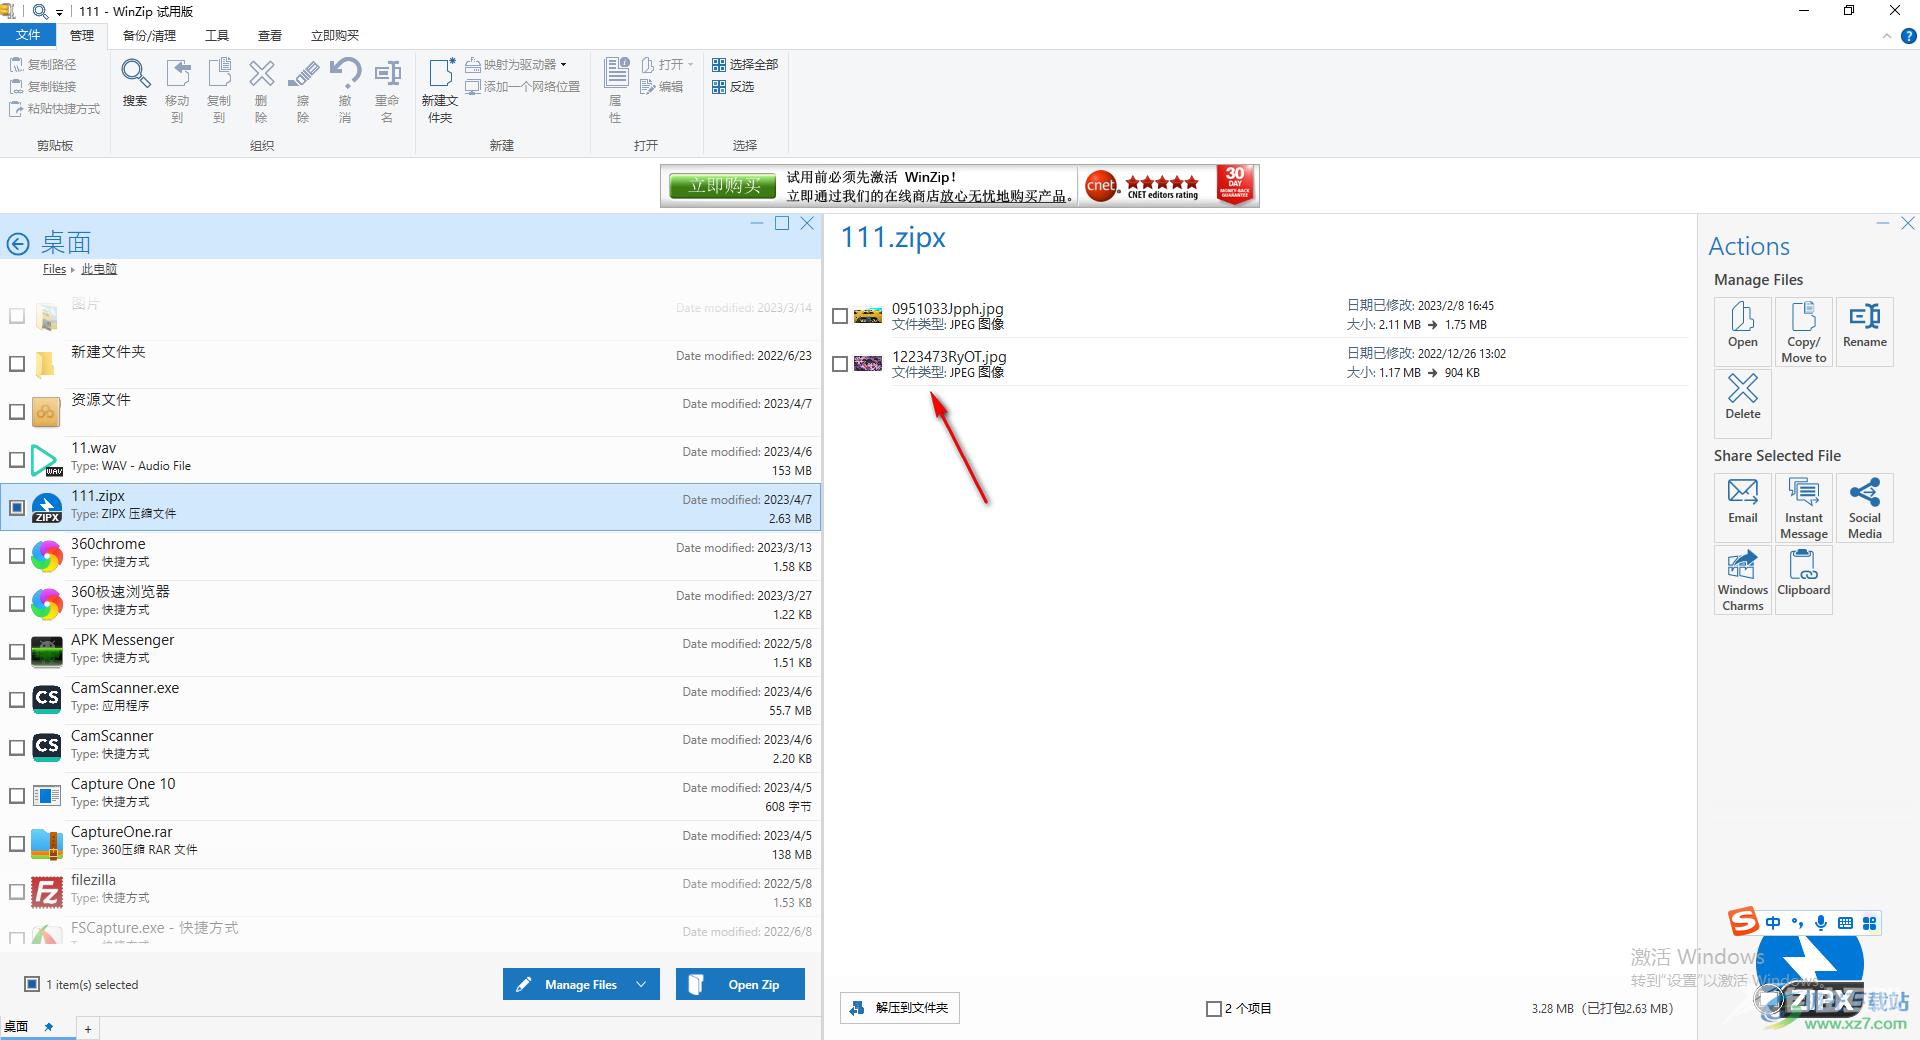Tick the checkbox for 360chrome
1920x1040 pixels.
tap(17, 556)
